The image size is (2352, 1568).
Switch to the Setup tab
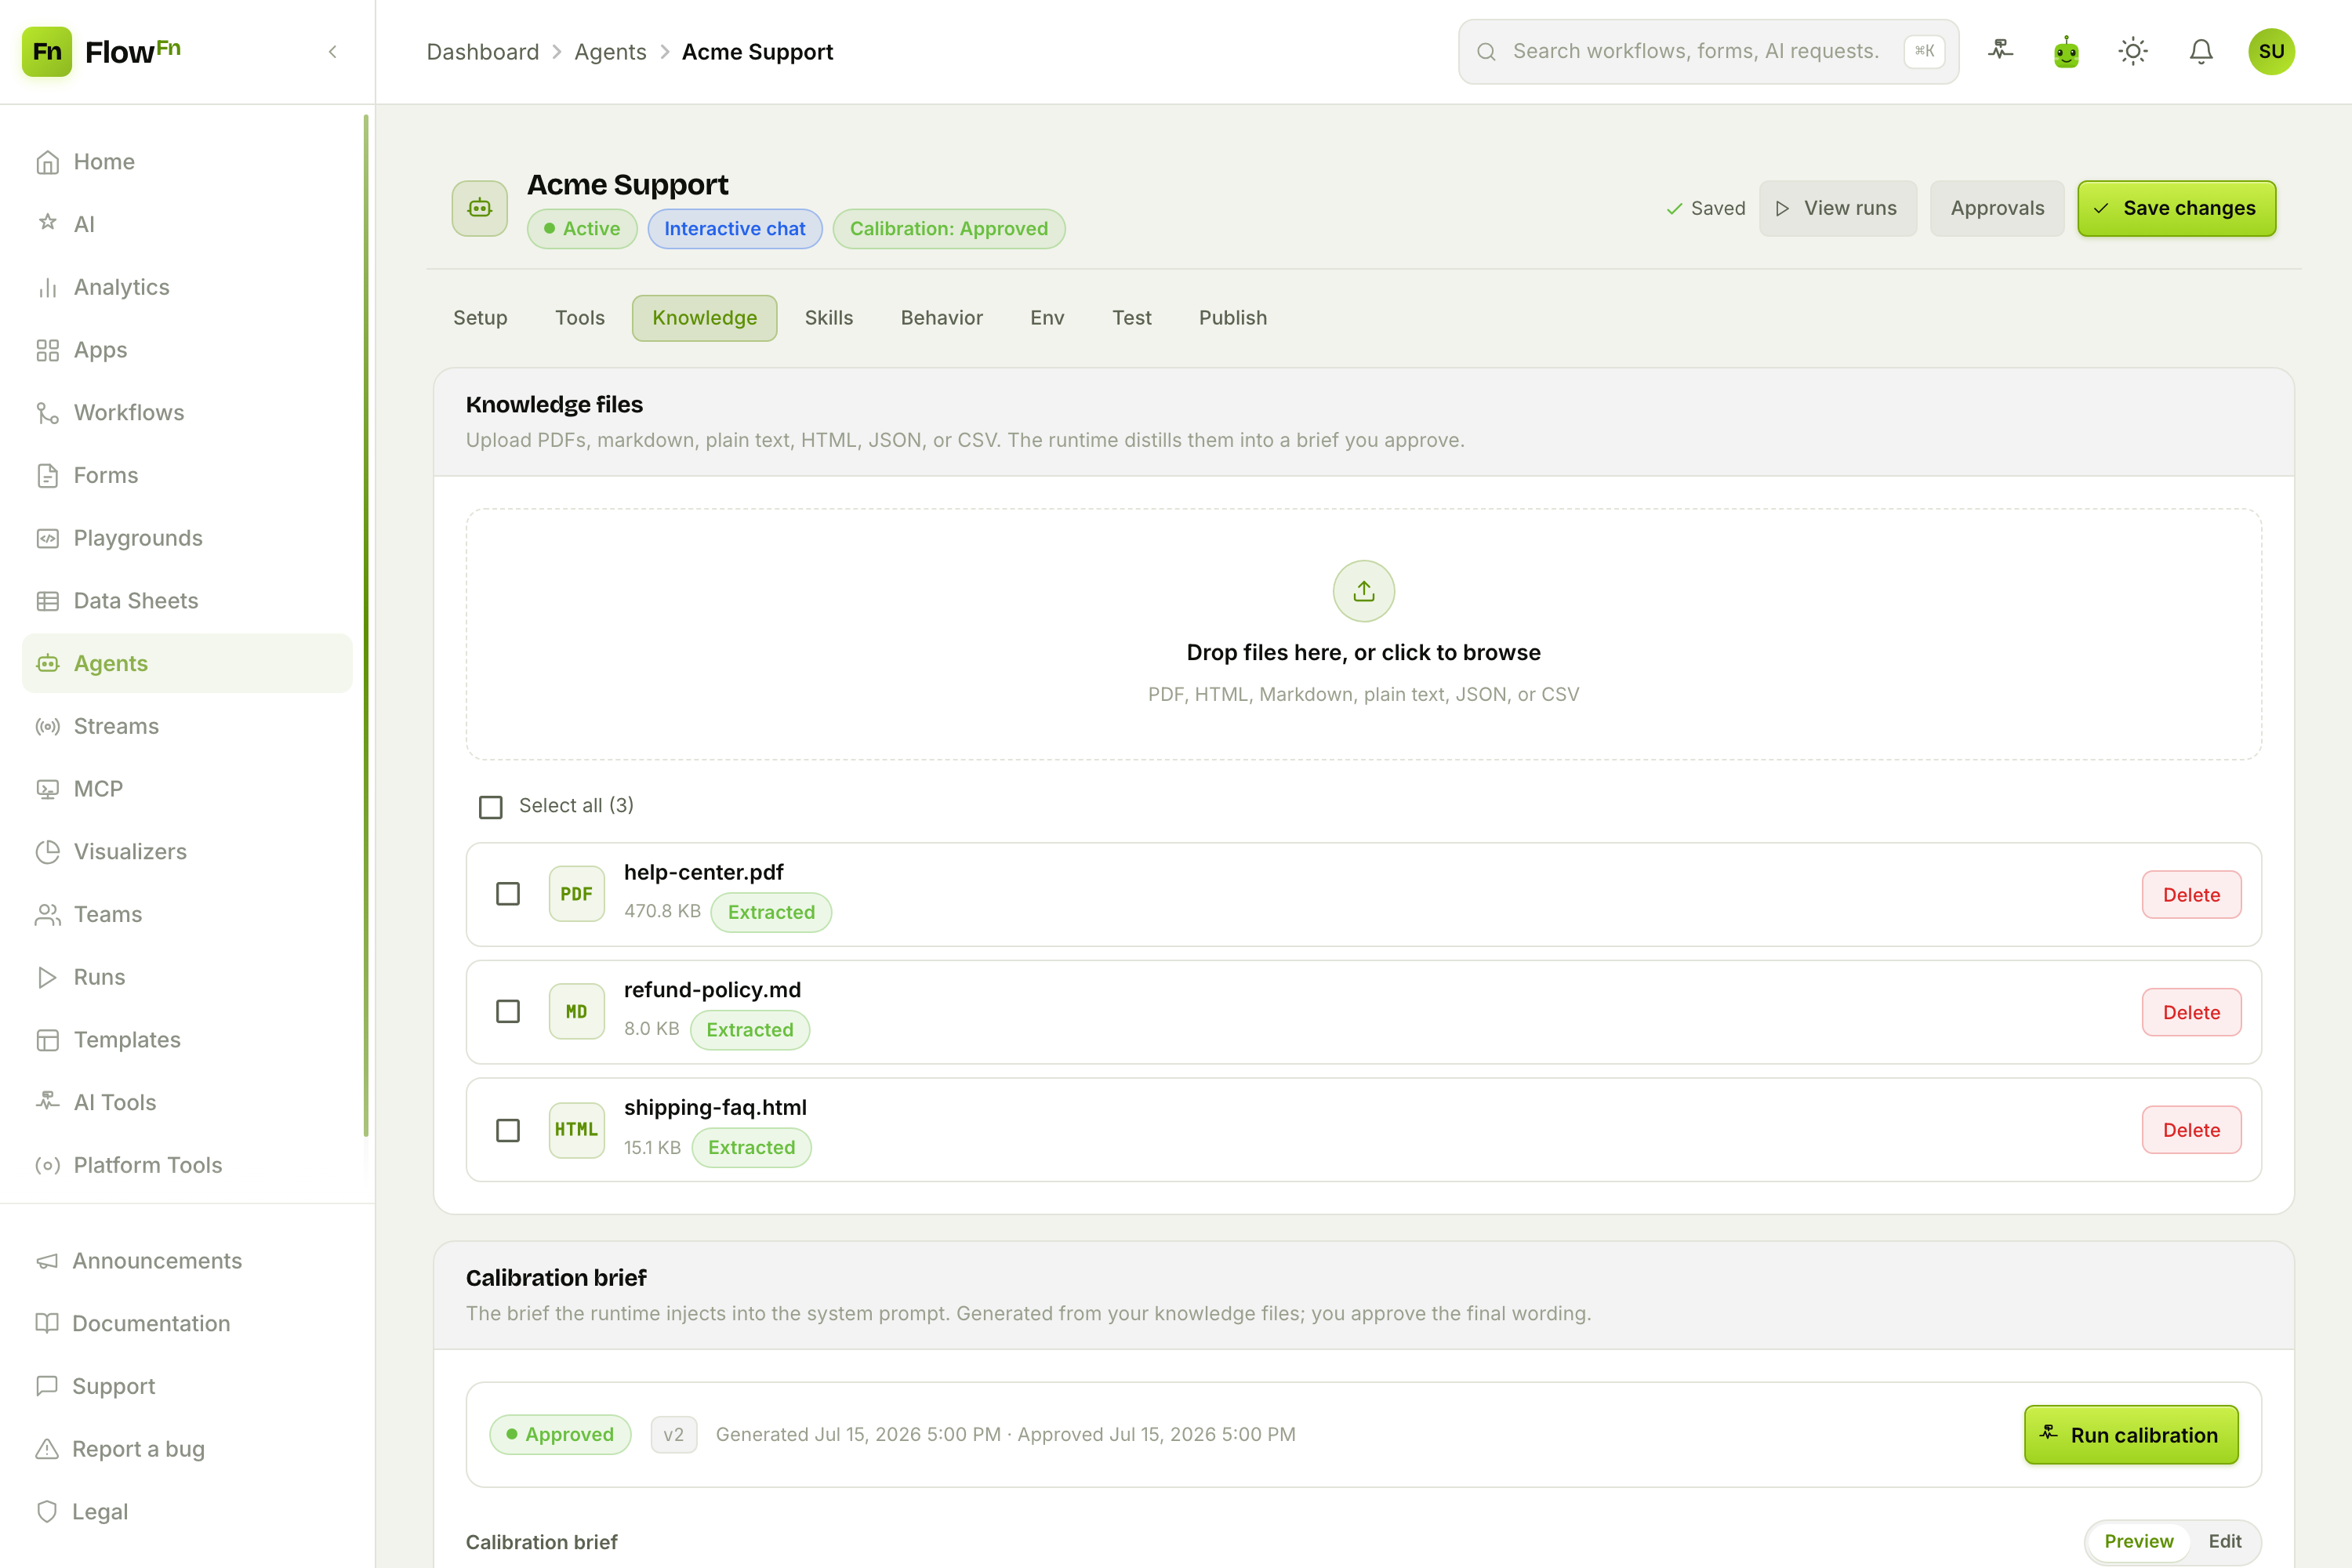coord(480,318)
